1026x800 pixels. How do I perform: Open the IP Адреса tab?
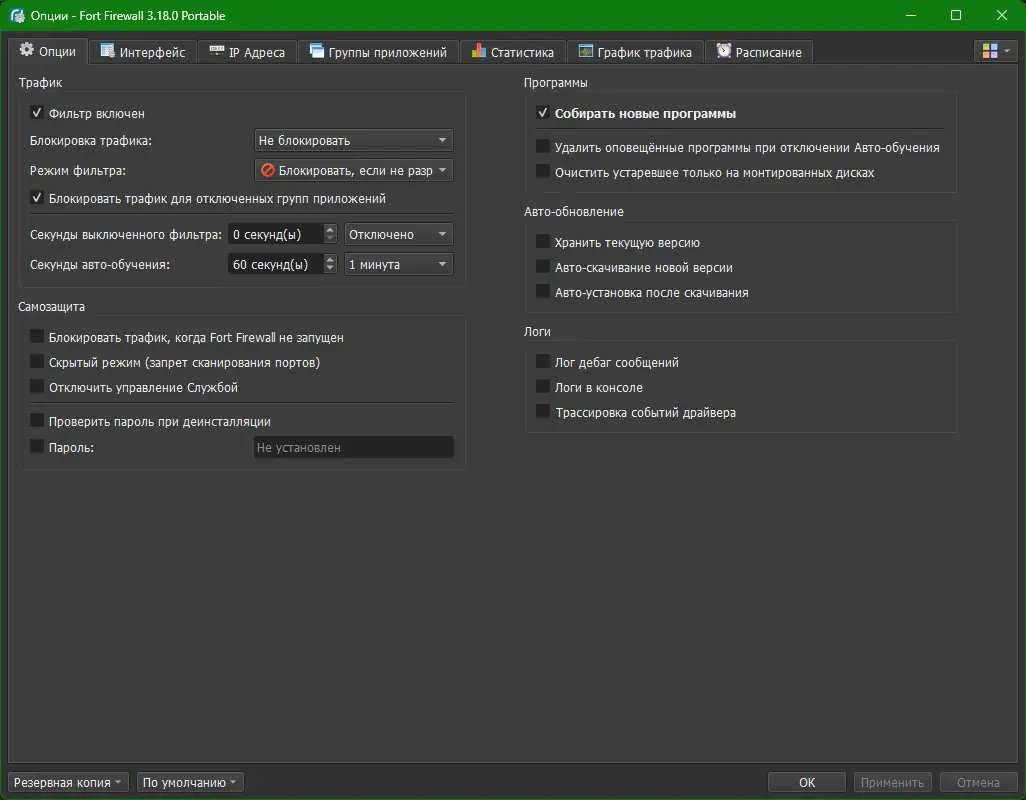click(247, 52)
